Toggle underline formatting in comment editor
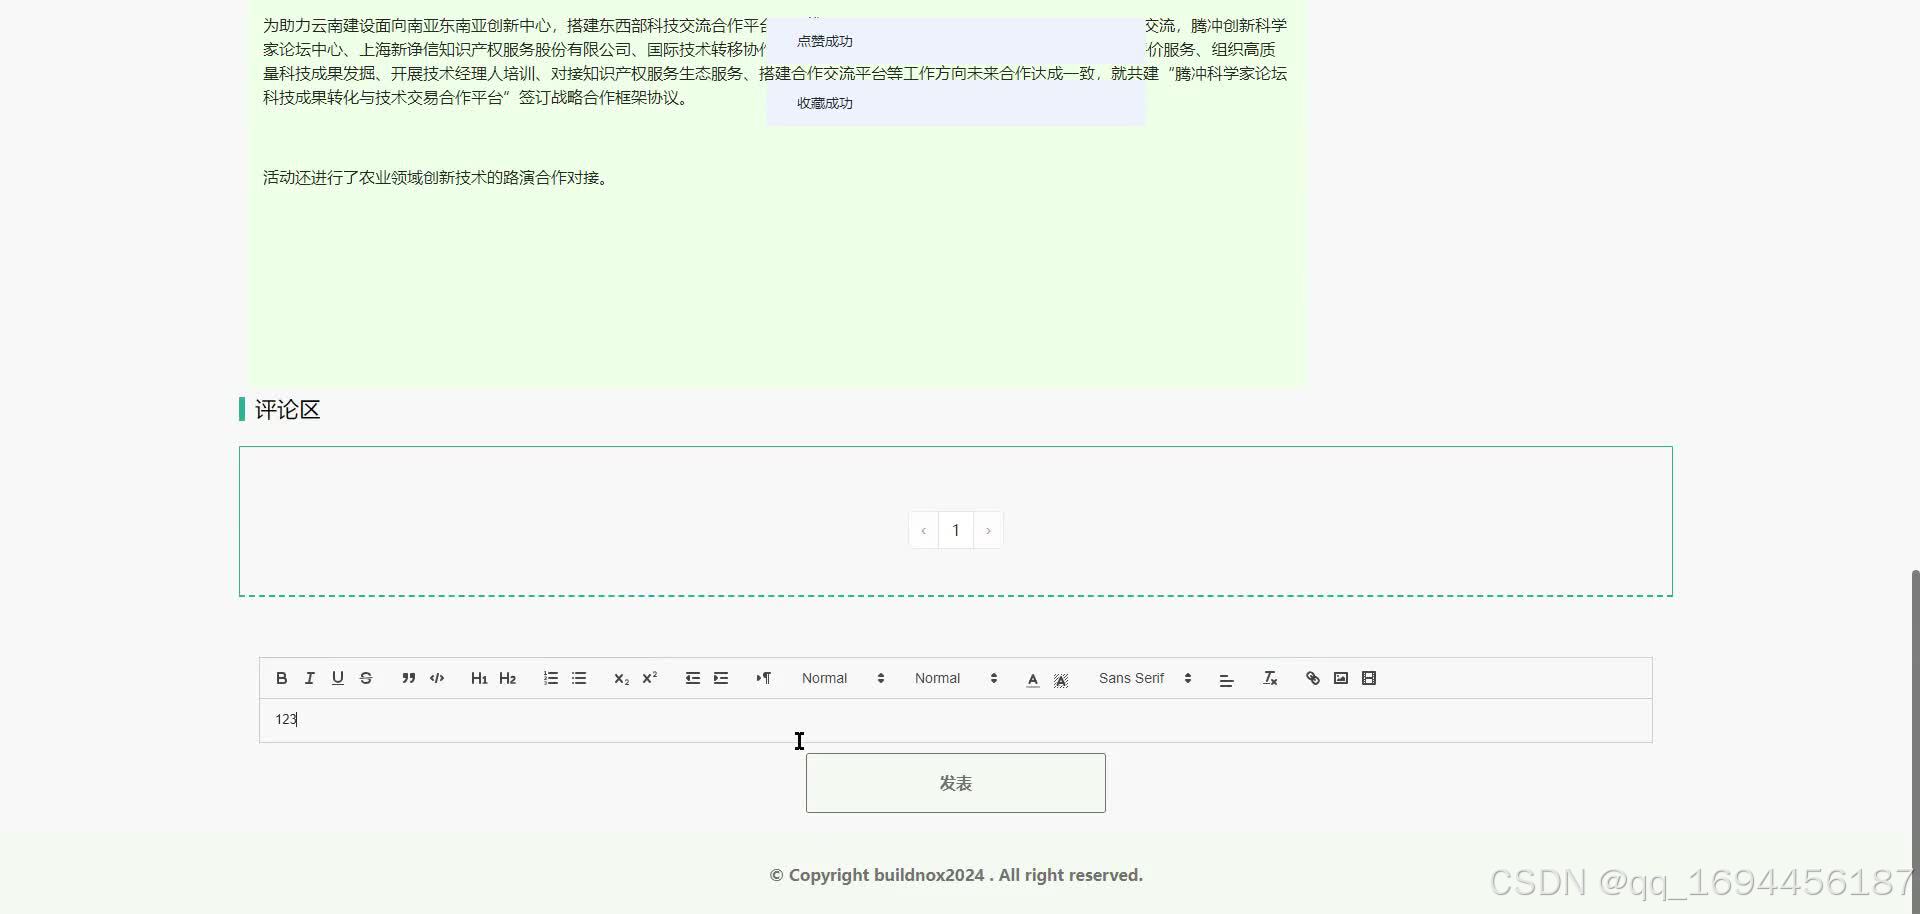Image resolution: width=1920 pixels, height=914 pixels. [338, 678]
